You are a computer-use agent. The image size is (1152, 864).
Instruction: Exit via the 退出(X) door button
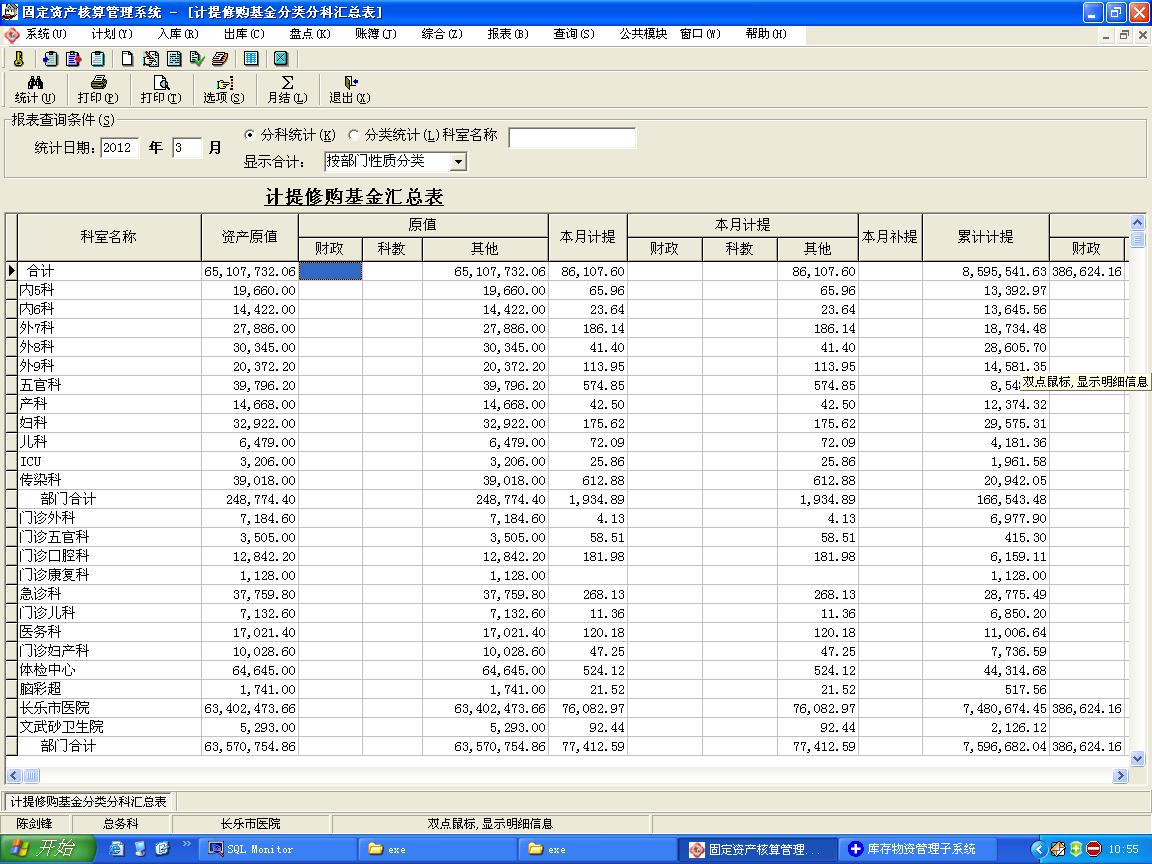tap(350, 90)
